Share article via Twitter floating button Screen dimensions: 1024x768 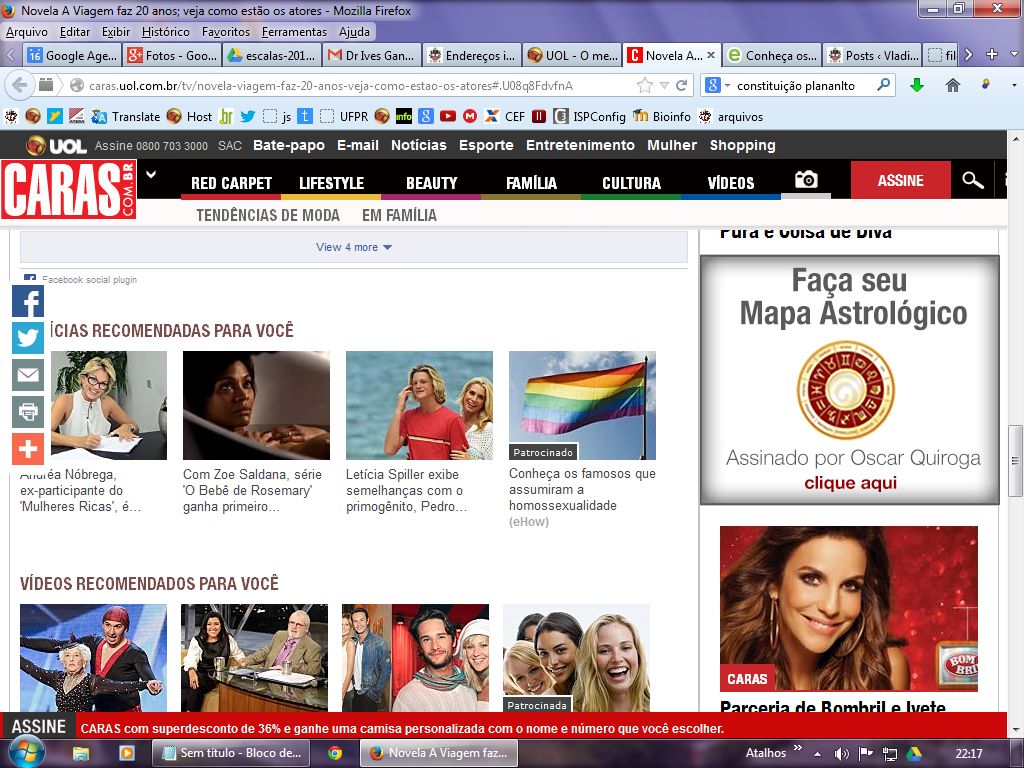point(28,338)
